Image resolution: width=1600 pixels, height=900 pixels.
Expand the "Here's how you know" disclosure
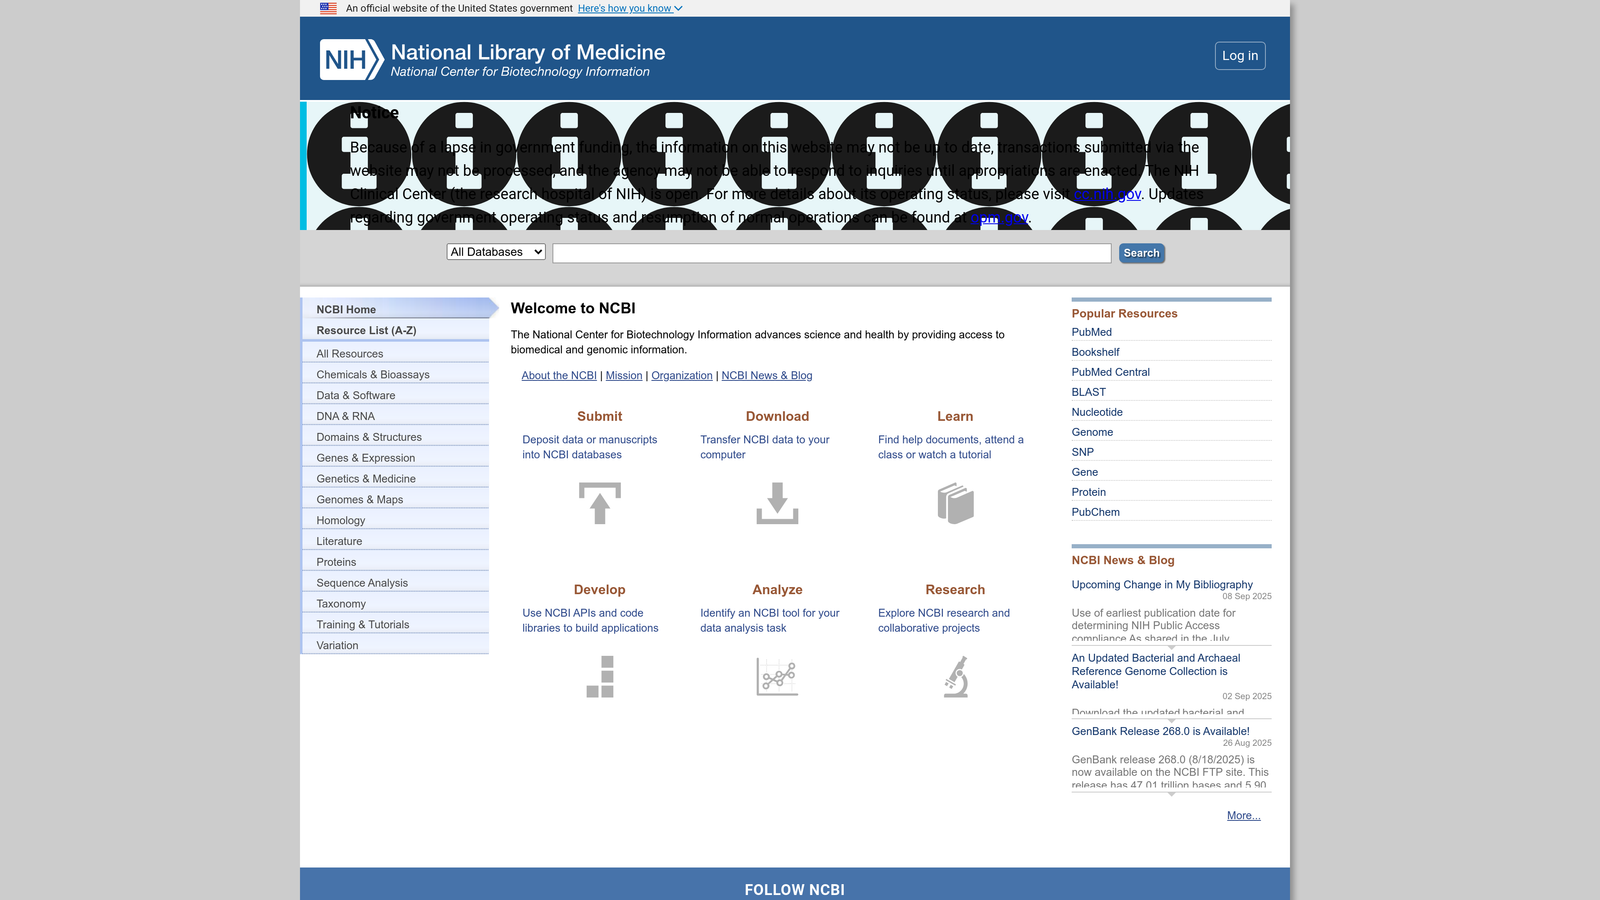coord(630,8)
